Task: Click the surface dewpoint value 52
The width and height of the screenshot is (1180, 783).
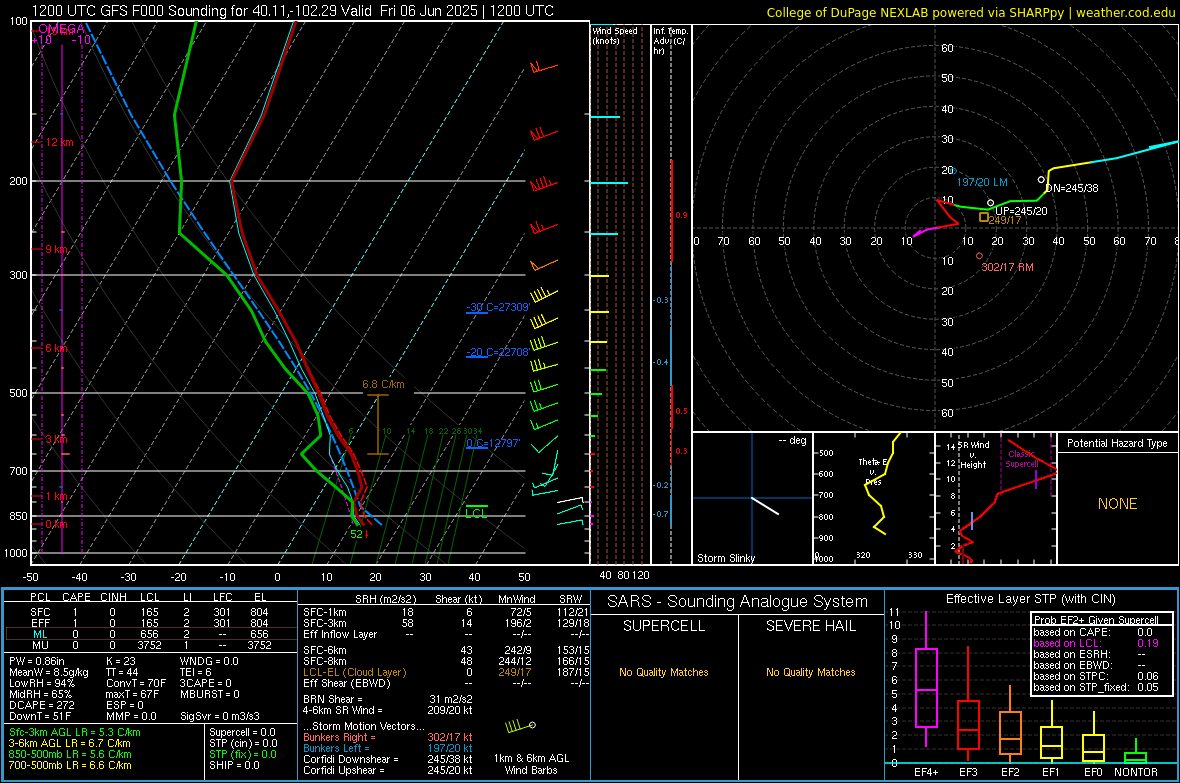Action: click(x=357, y=534)
